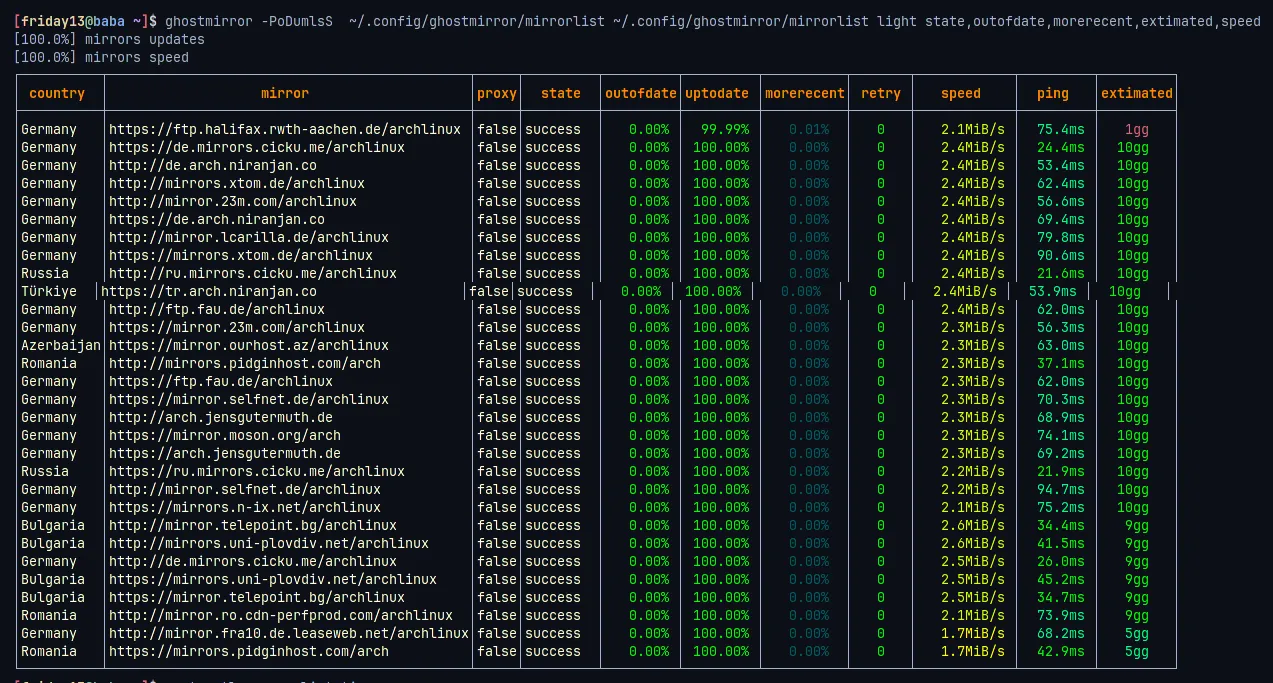The height and width of the screenshot is (683, 1273).
Task: Select the https://mirror.moson.org/arch URL
Action: point(225,435)
